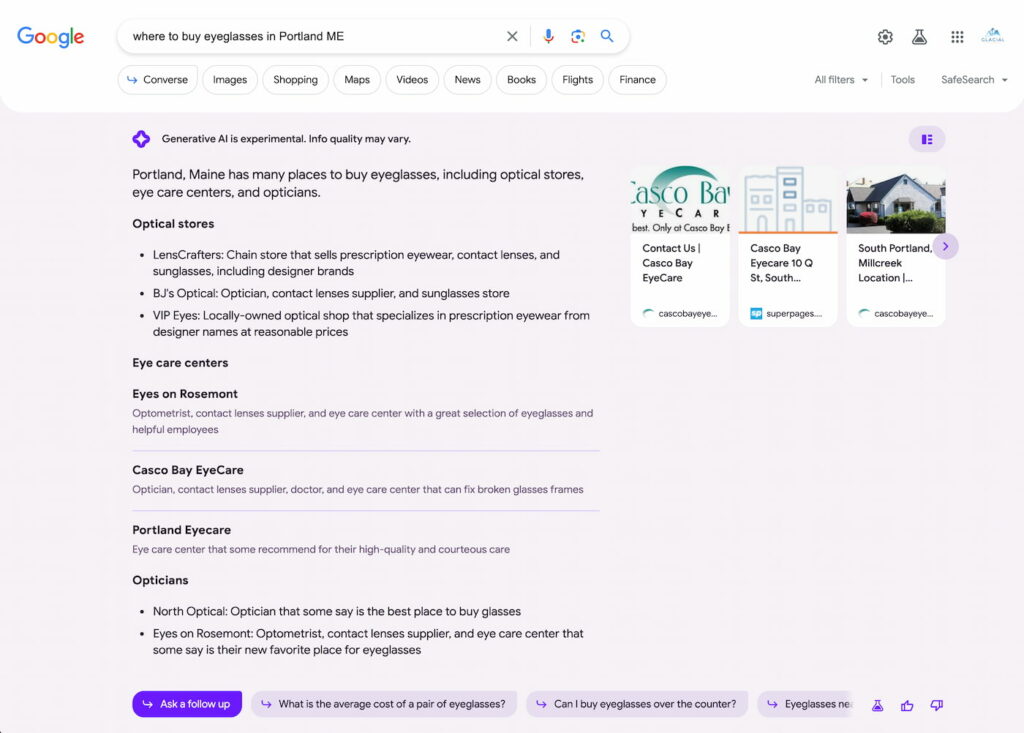1024x733 pixels.
Task: Toggle the AI overview layout view button
Action: click(x=927, y=139)
